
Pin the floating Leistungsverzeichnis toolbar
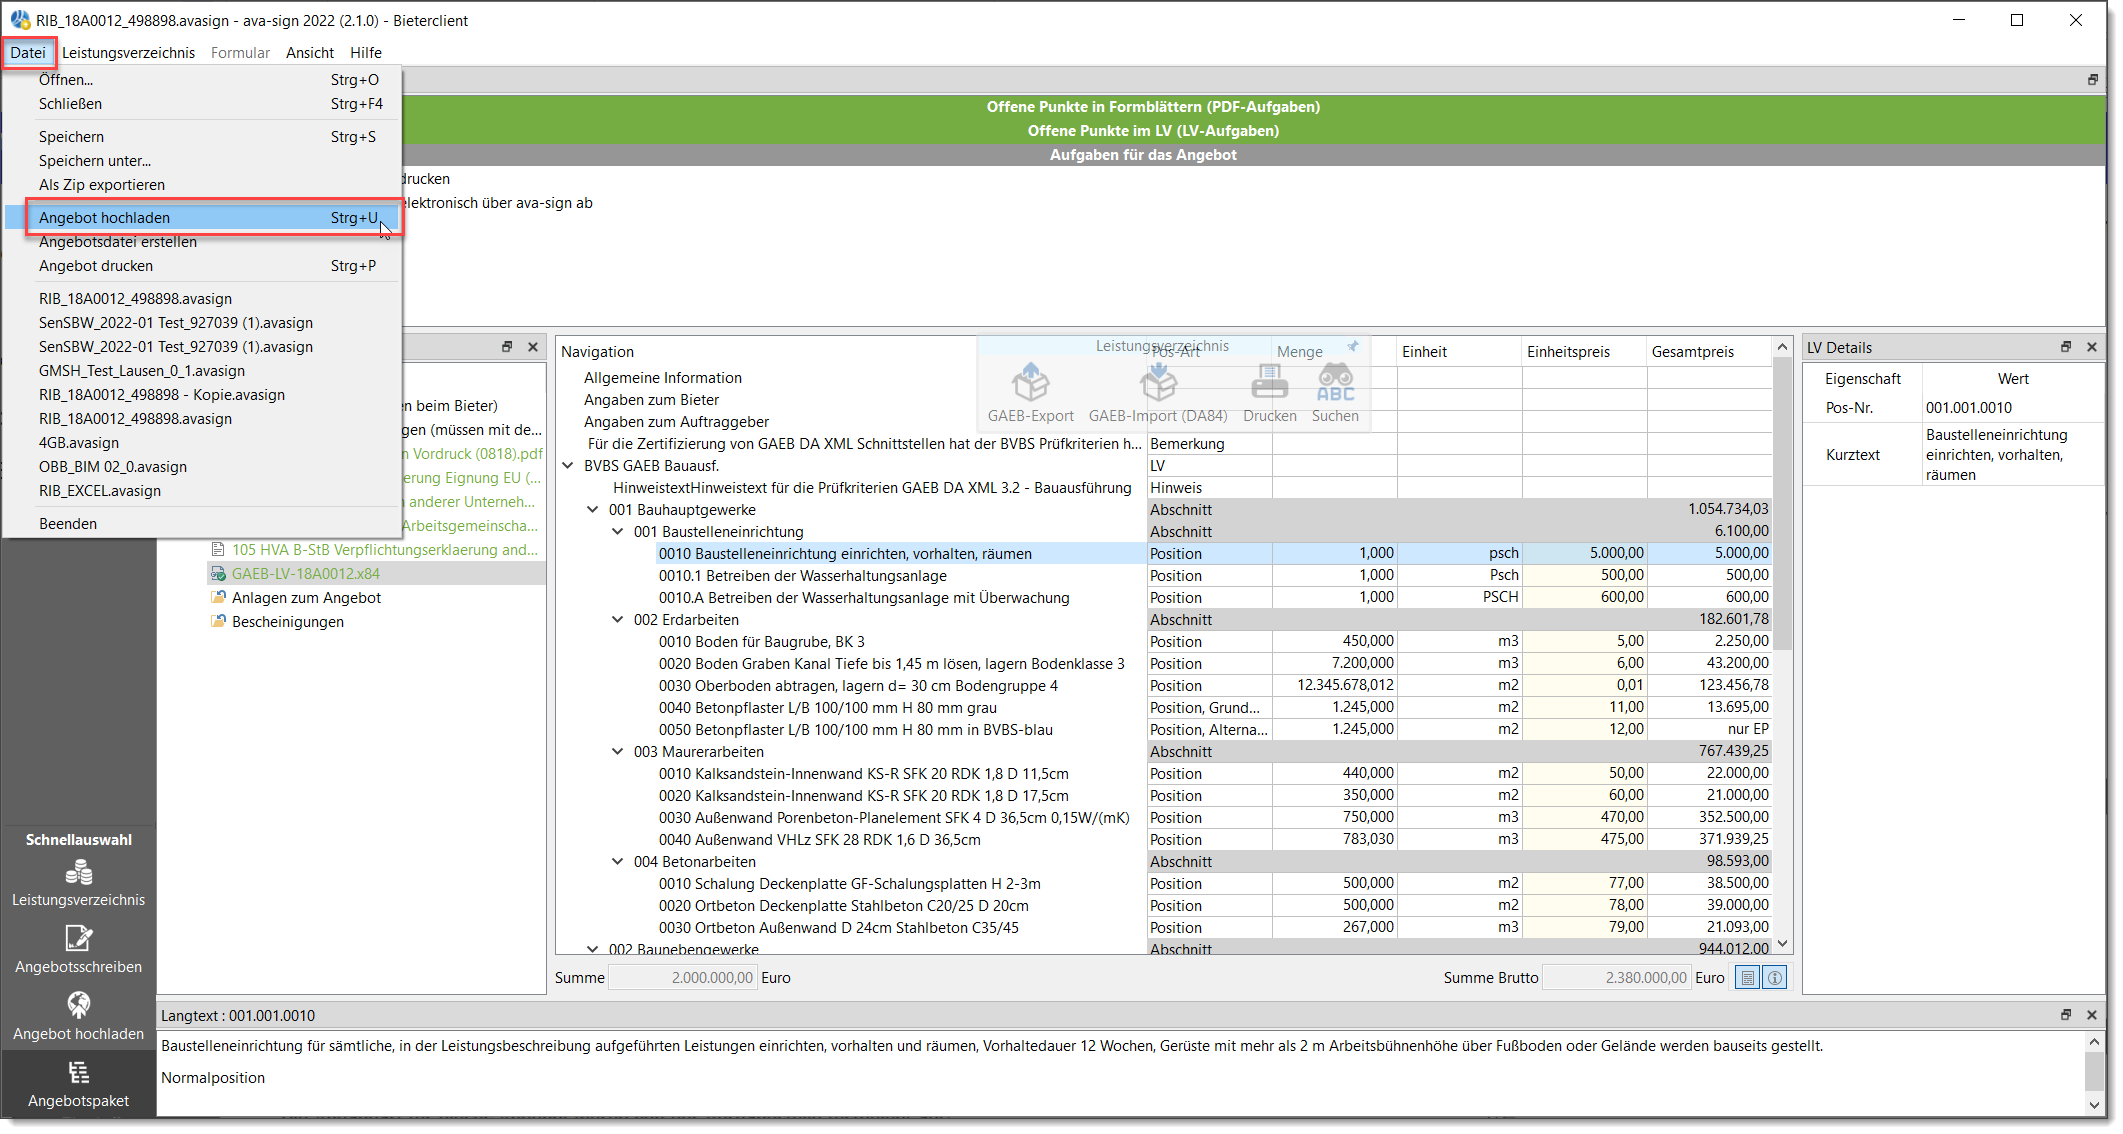(1353, 346)
